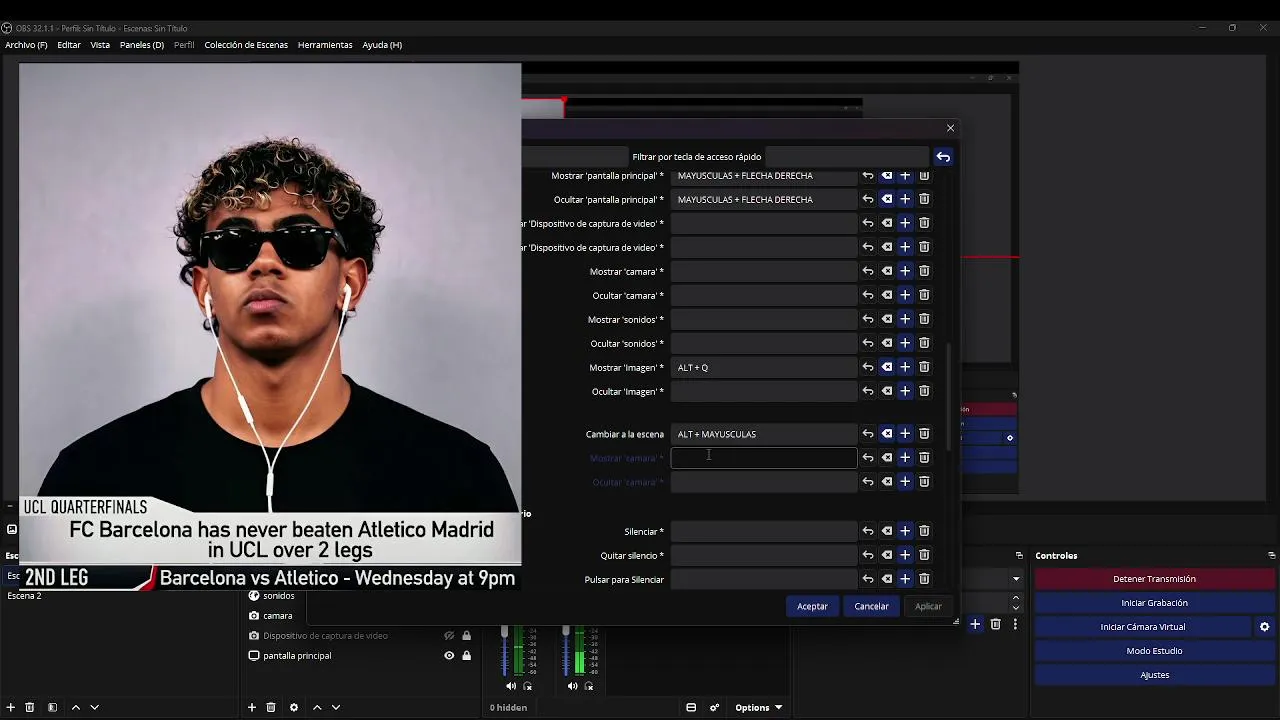Open Ajustes from the Controles panel

point(1154,675)
